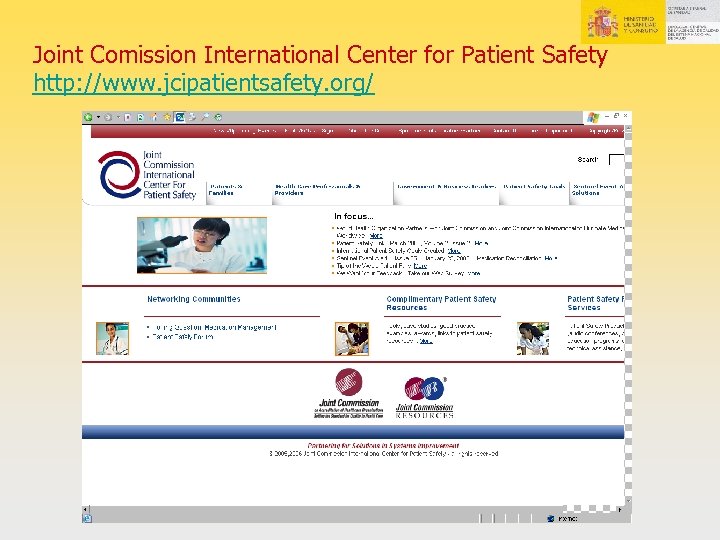Click the nurse thumbnail beside Patient Safety Services
720x540 pixels.
[533, 338]
